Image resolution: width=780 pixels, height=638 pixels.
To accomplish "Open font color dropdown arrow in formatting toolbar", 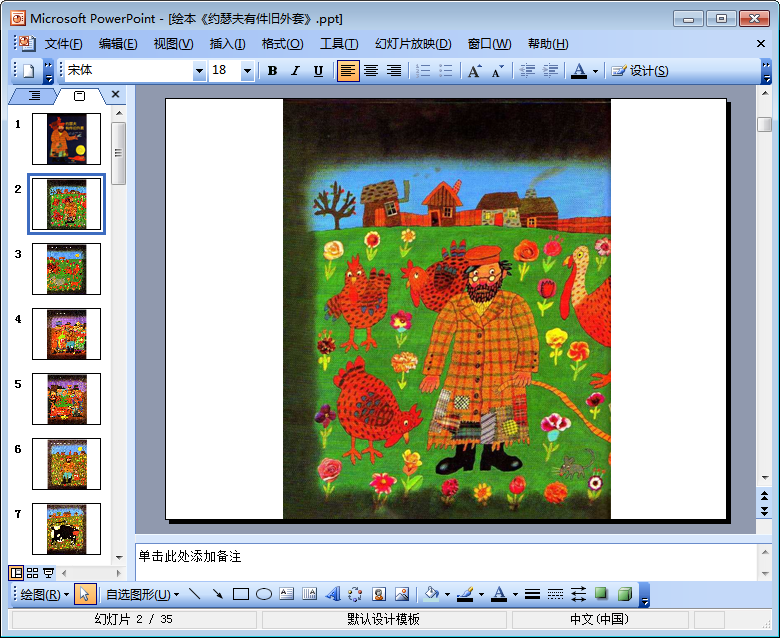I will (x=595, y=71).
